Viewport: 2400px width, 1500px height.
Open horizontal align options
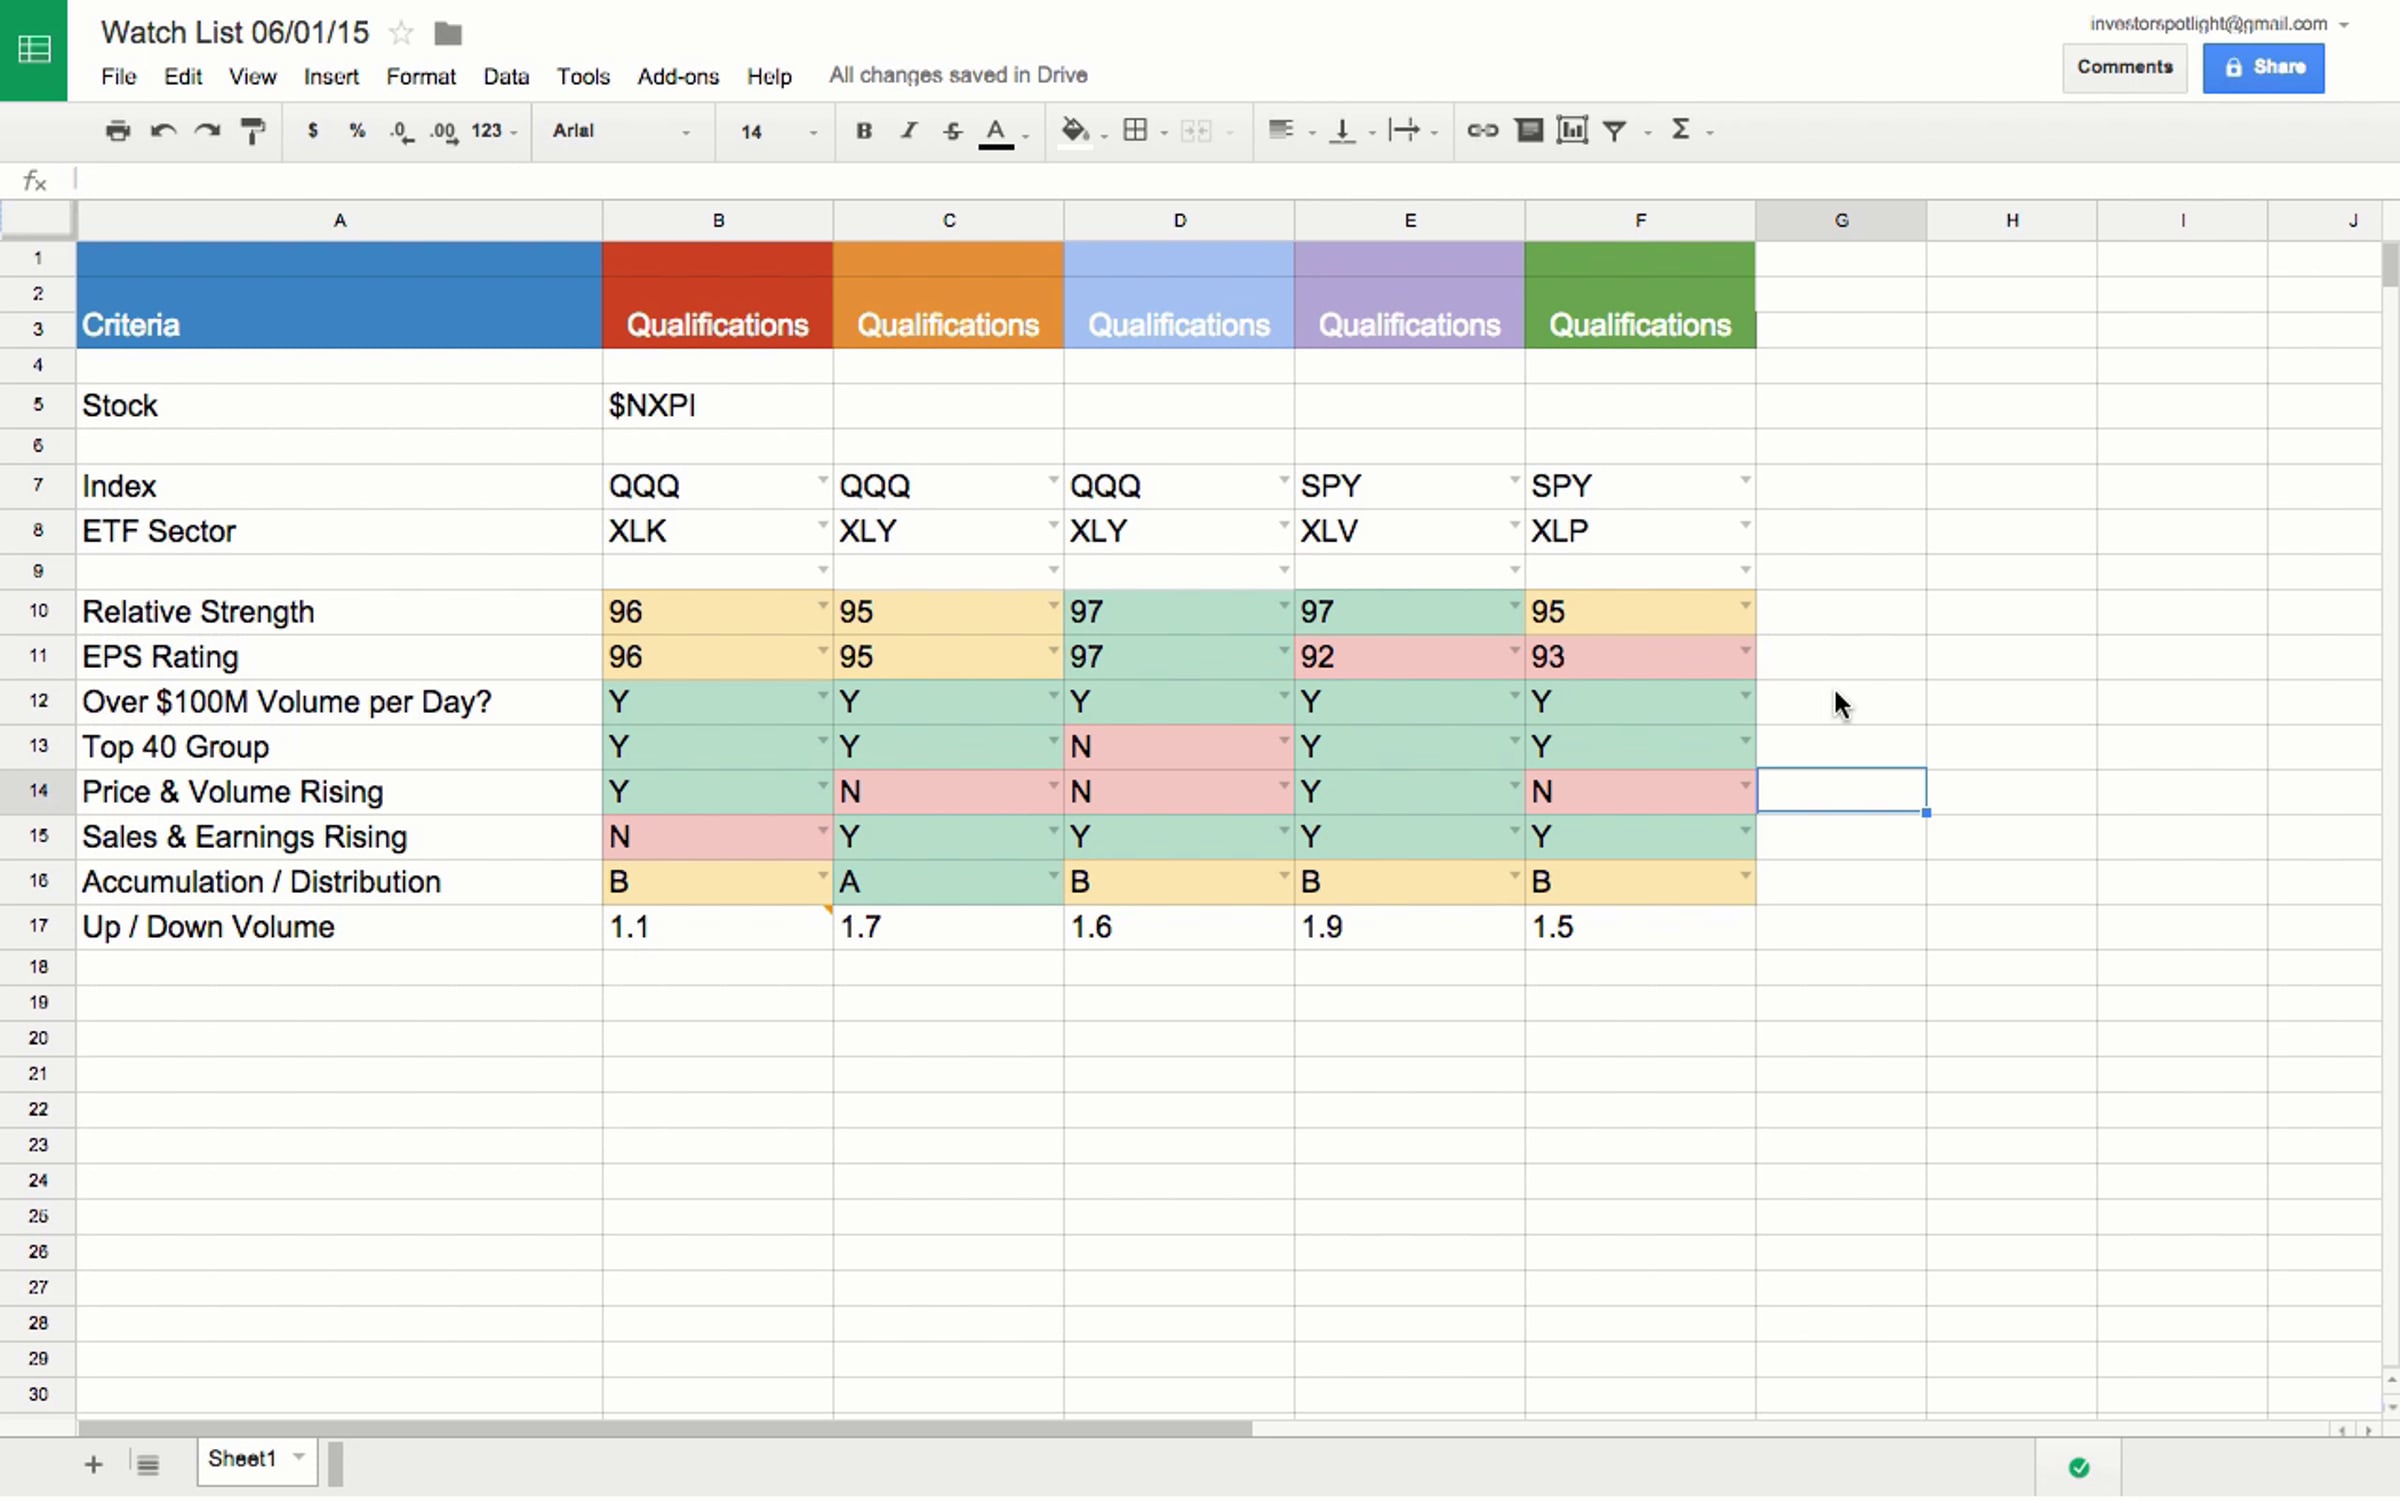coord(1281,130)
